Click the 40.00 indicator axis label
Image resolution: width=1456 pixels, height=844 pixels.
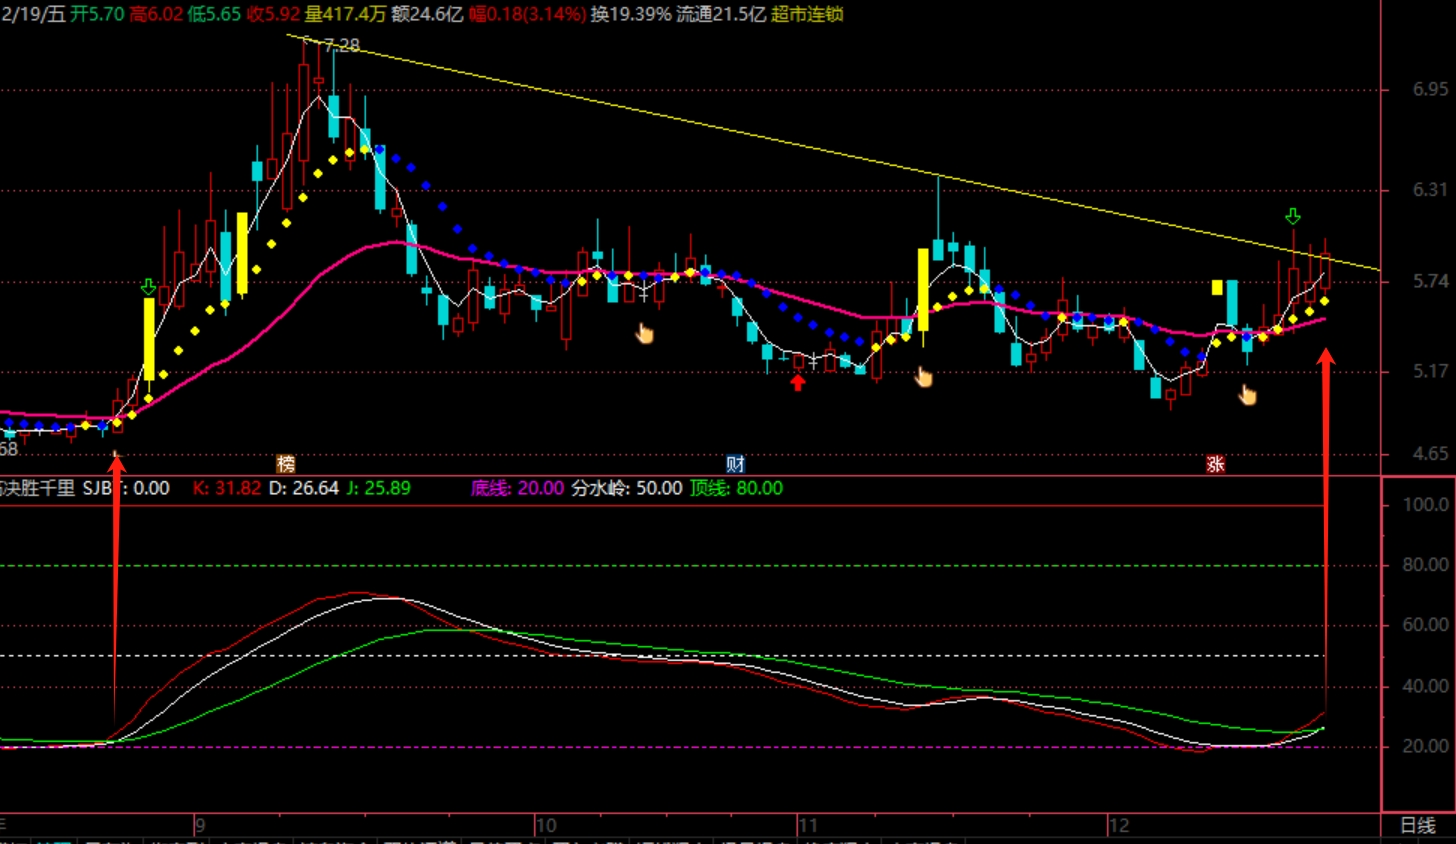1426,686
